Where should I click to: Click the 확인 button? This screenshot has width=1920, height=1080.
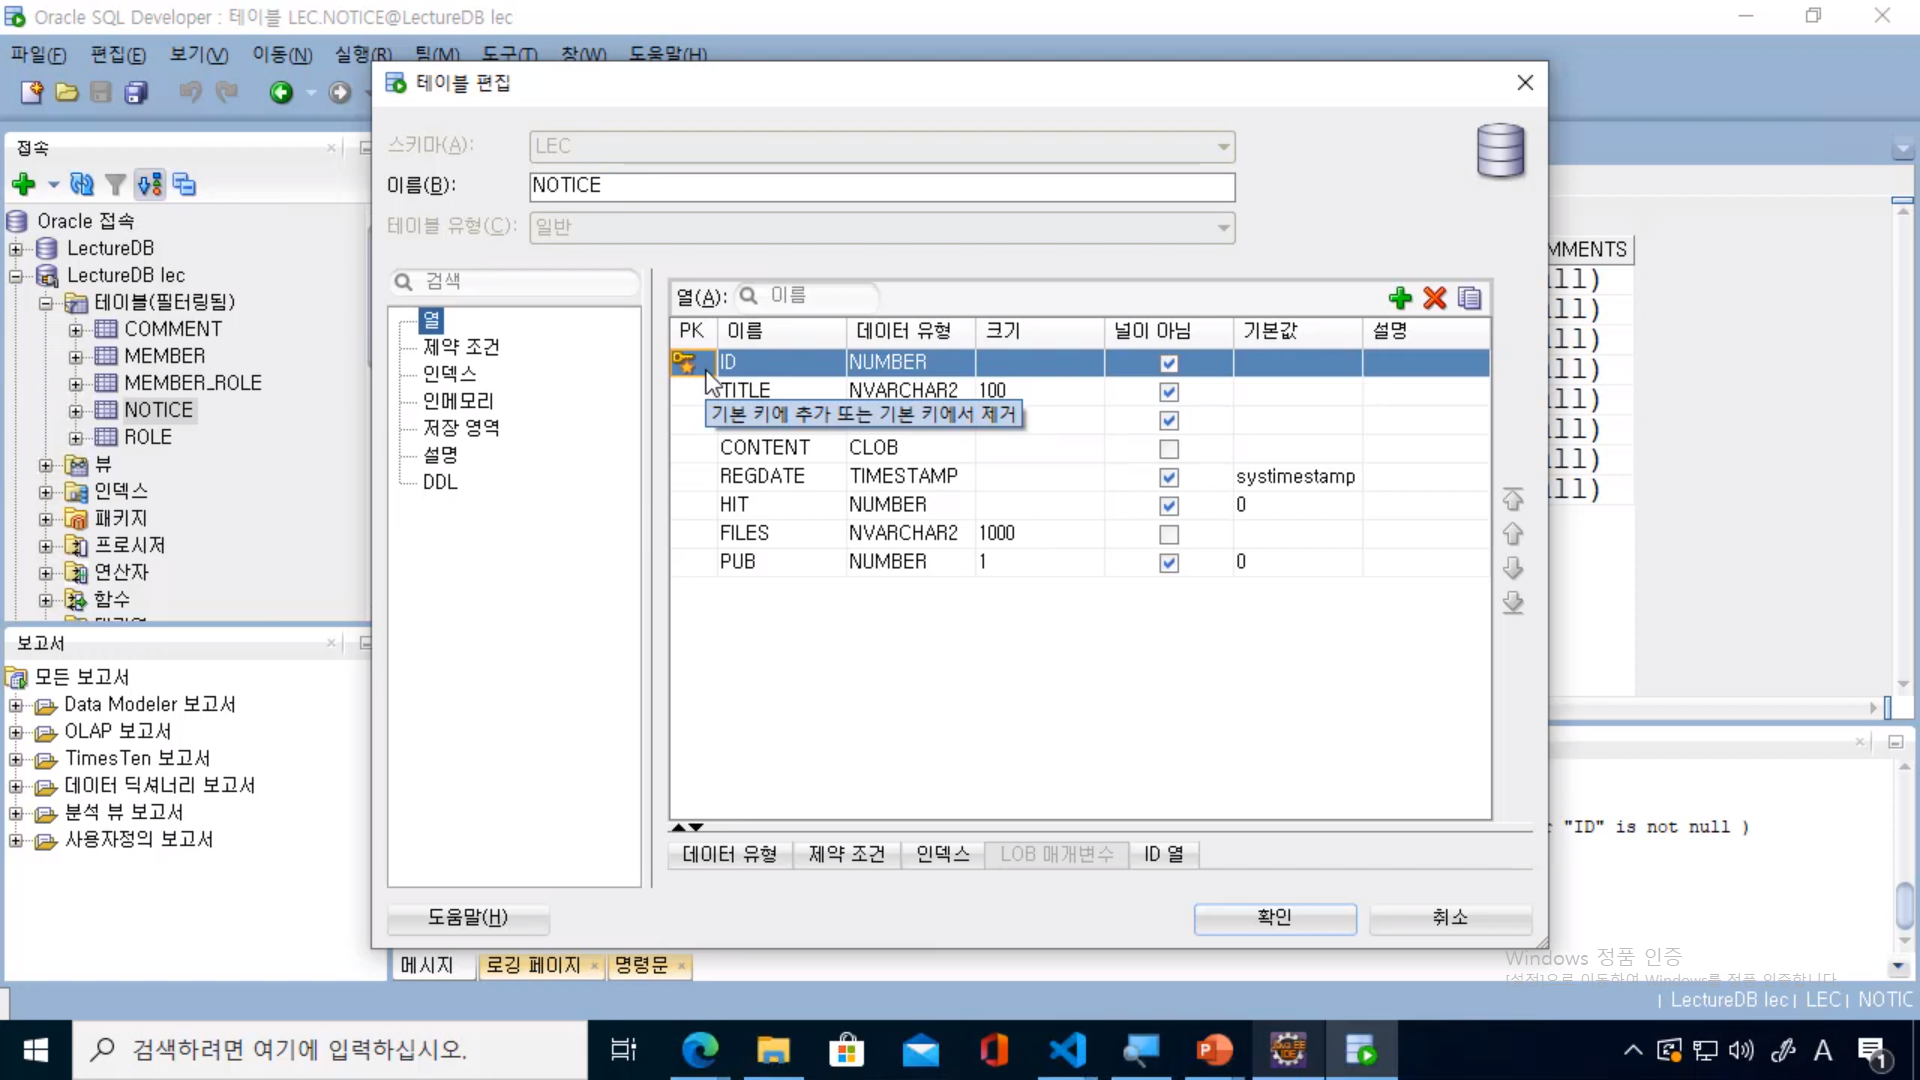pyautogui.click(x=1274, y=918)
